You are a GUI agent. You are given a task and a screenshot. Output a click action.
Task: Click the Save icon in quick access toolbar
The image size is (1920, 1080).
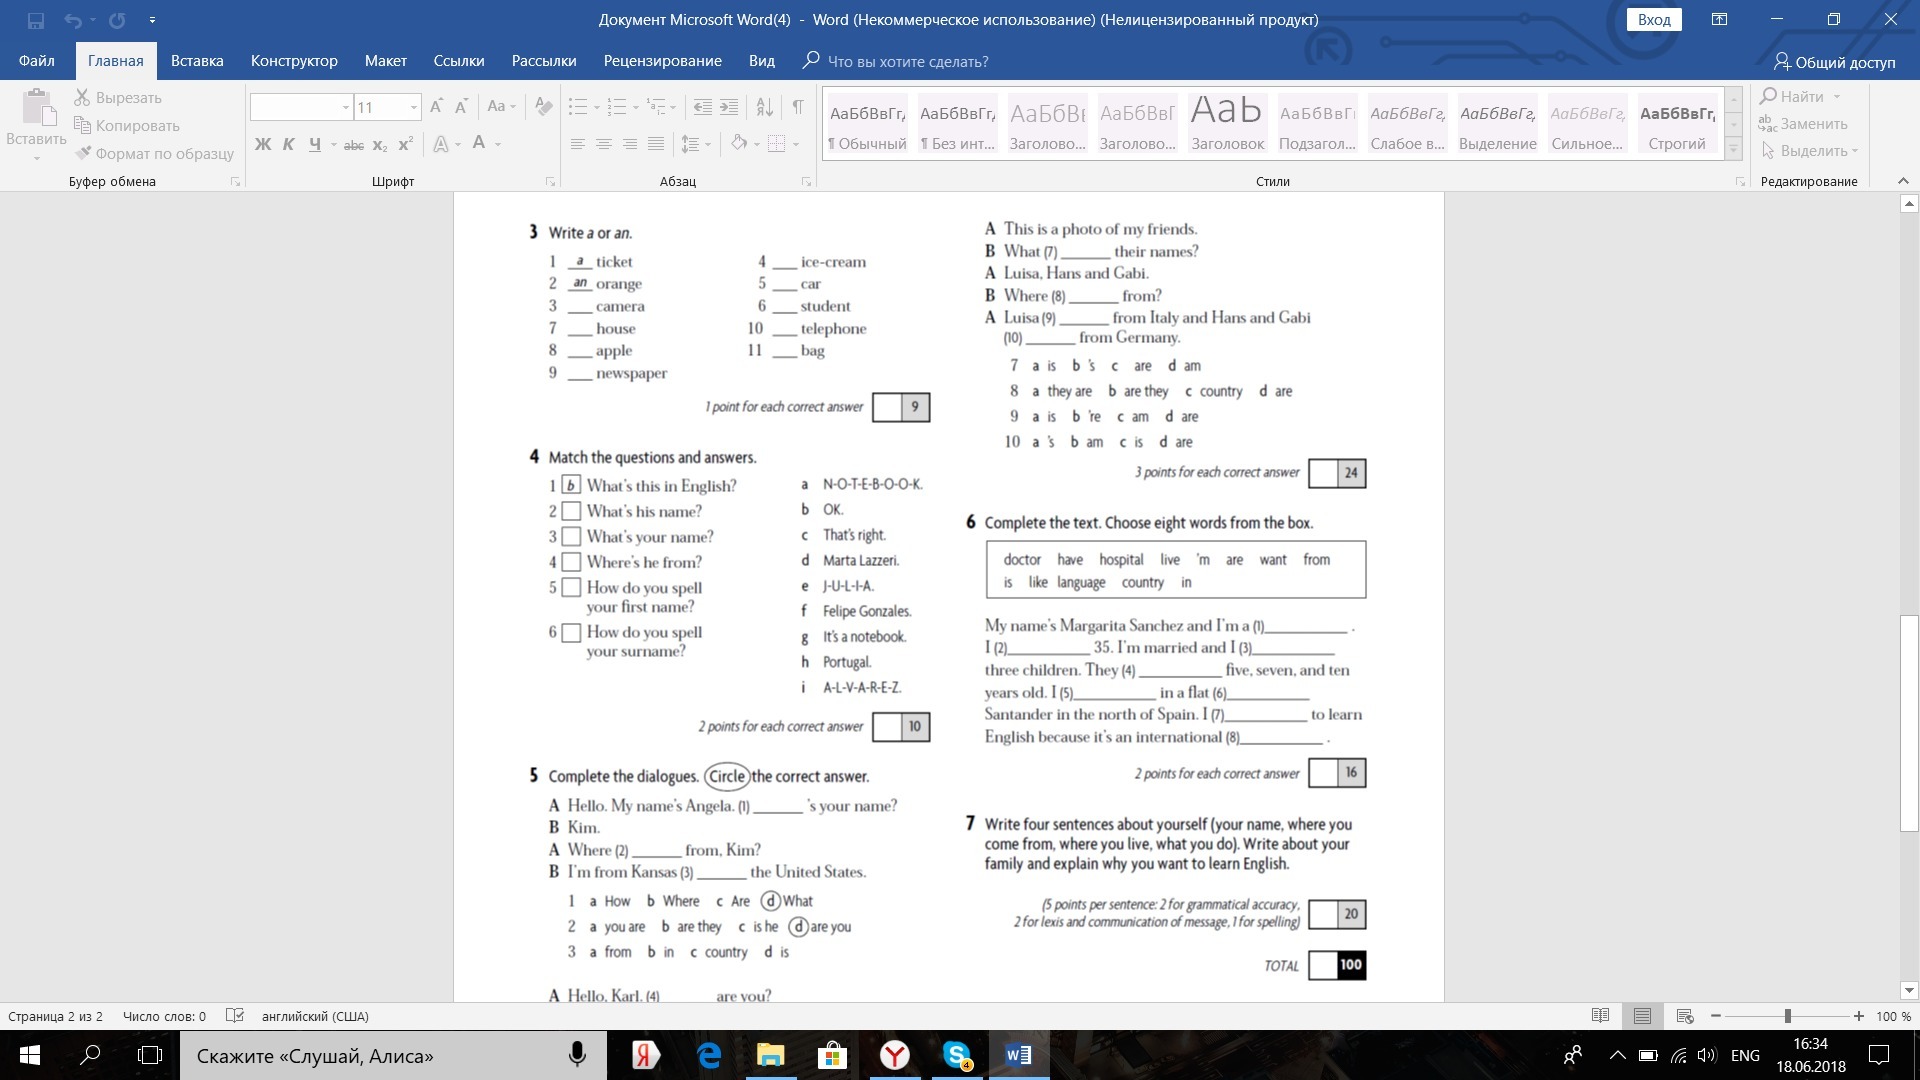[36, 20]
